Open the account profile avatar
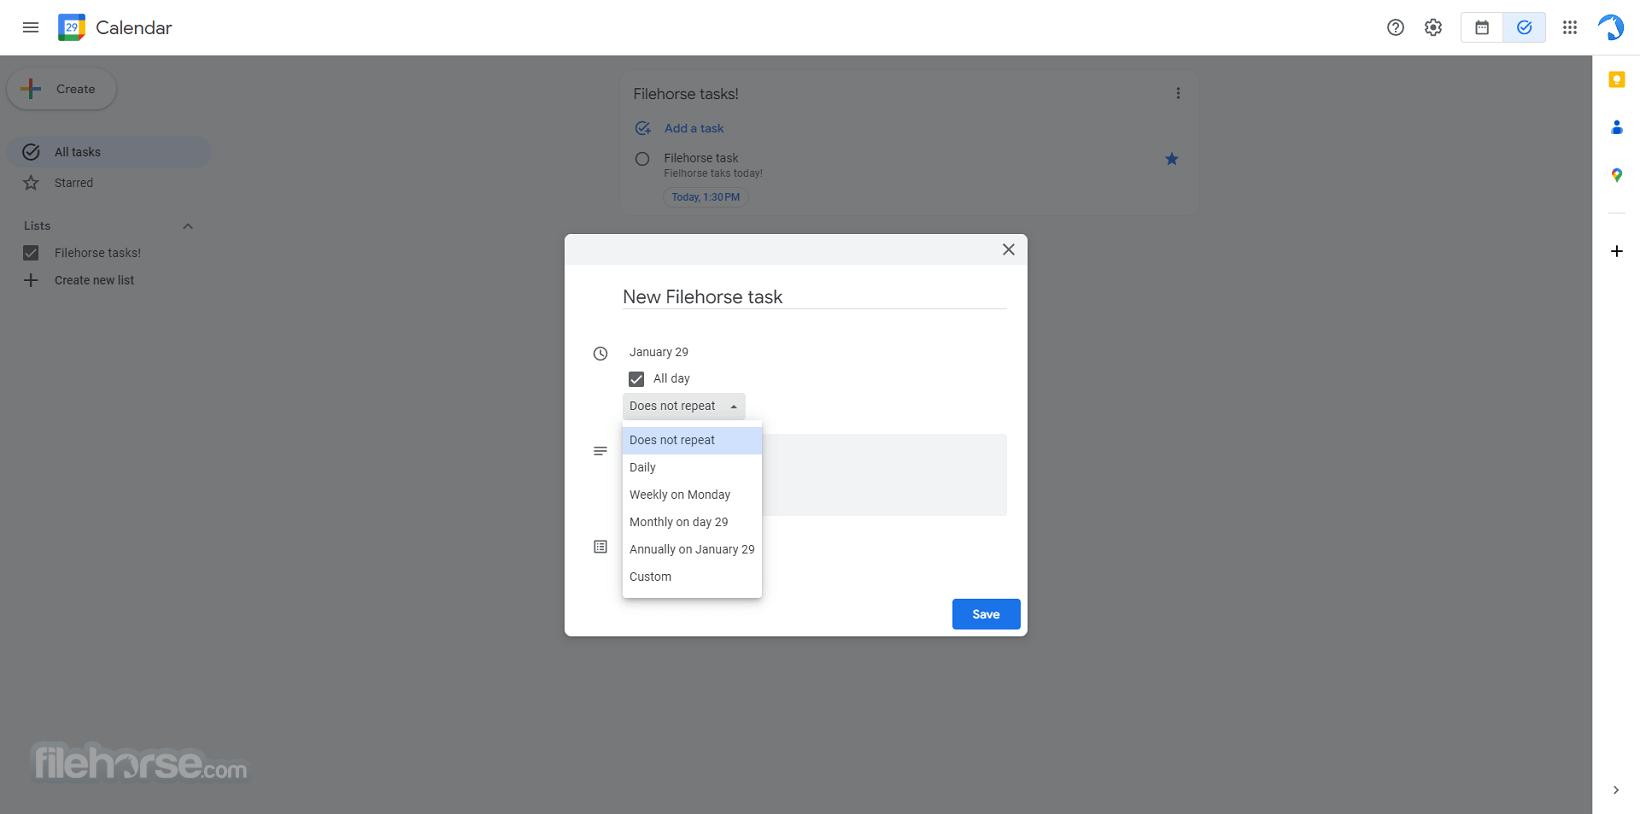The width and height of the screenshot is (1640, 814). click(1611, 27)
